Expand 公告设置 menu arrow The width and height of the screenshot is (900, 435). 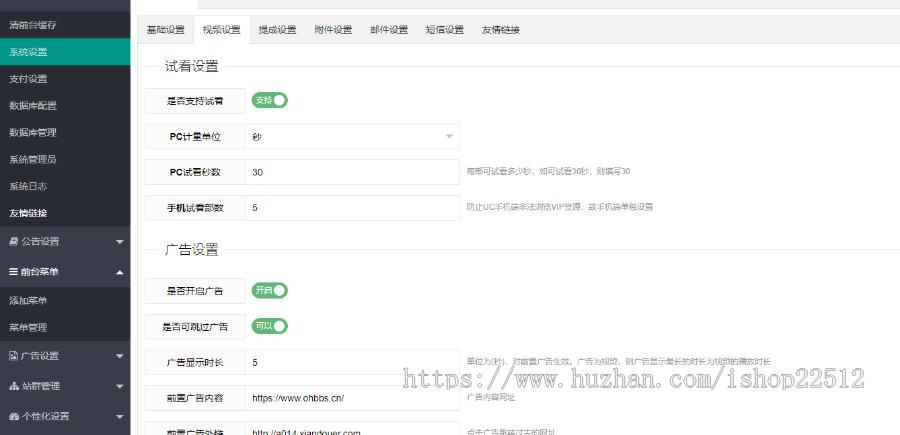click(x=119, y=242)
